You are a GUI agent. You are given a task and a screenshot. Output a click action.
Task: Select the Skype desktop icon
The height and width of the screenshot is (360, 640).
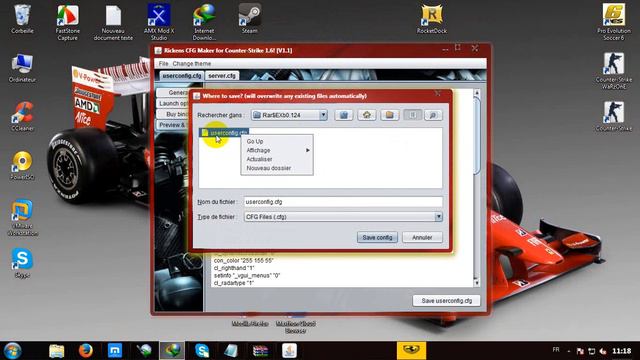(x=22, y=263)
